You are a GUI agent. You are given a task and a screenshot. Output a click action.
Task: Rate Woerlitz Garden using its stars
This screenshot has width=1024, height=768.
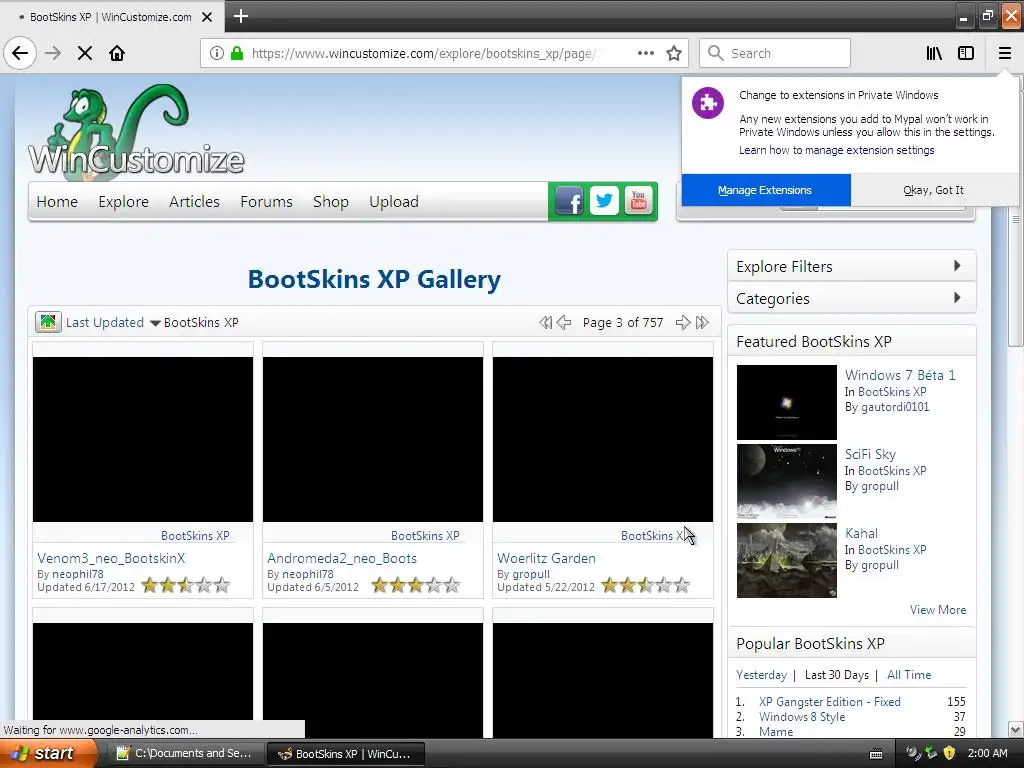tap(645, 585)
